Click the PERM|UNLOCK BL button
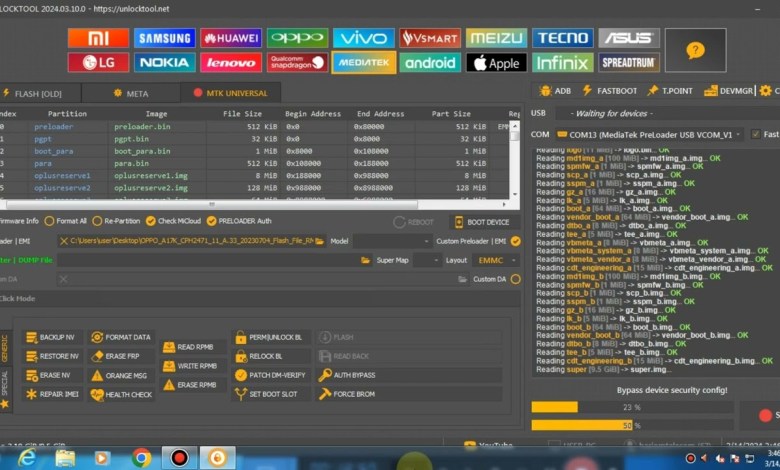 (x=270, y=337)
